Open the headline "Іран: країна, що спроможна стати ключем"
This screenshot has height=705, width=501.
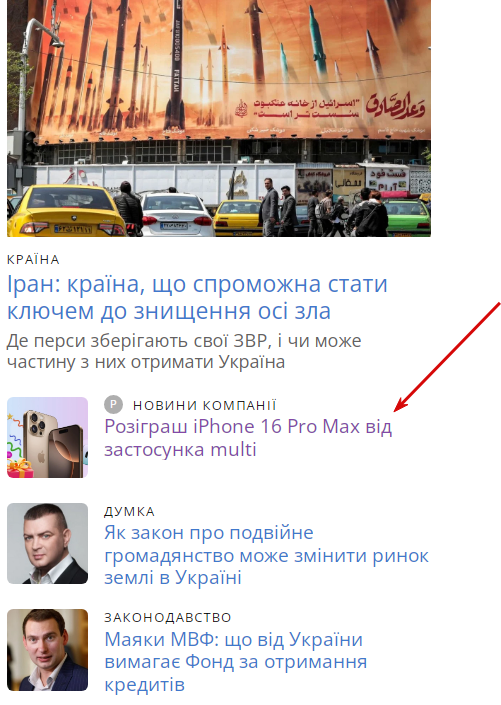pyautogui.click(x=197, y=297)
